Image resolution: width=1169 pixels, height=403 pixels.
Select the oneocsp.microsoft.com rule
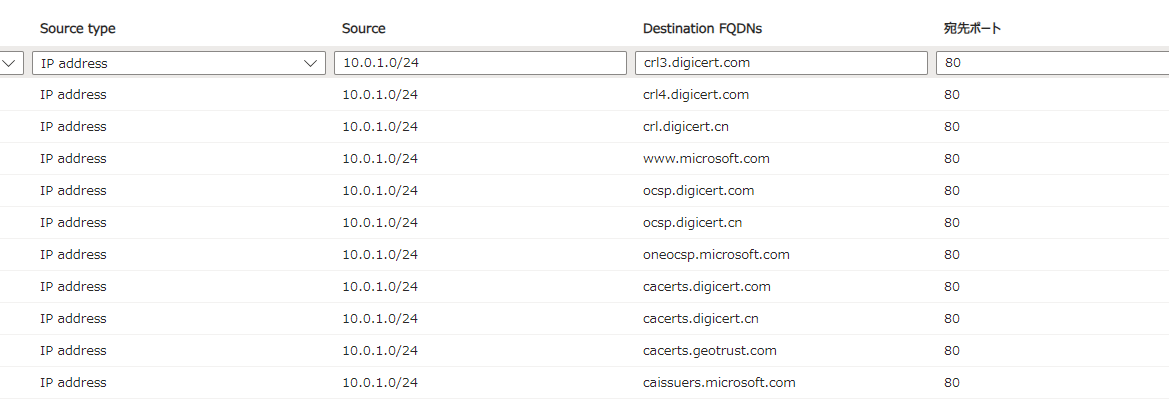[x=716, y=255]
